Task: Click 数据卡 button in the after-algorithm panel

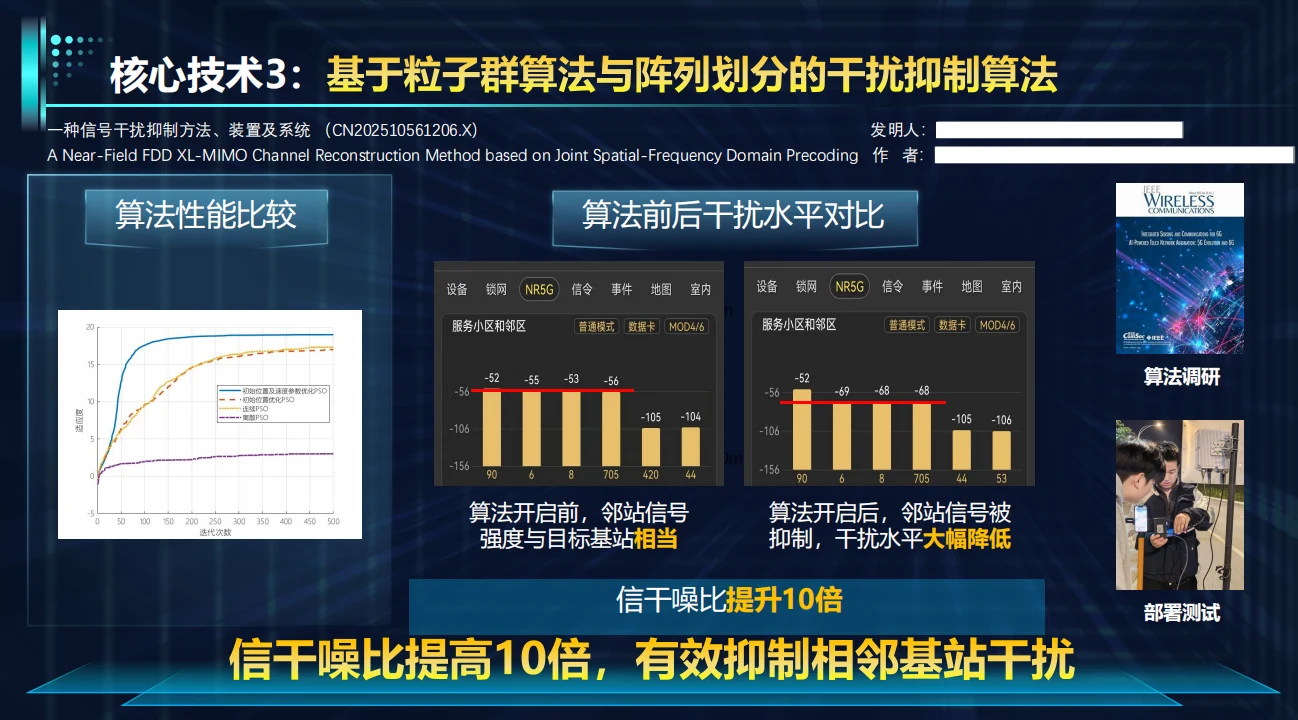Action: click(x=953, y=325)
